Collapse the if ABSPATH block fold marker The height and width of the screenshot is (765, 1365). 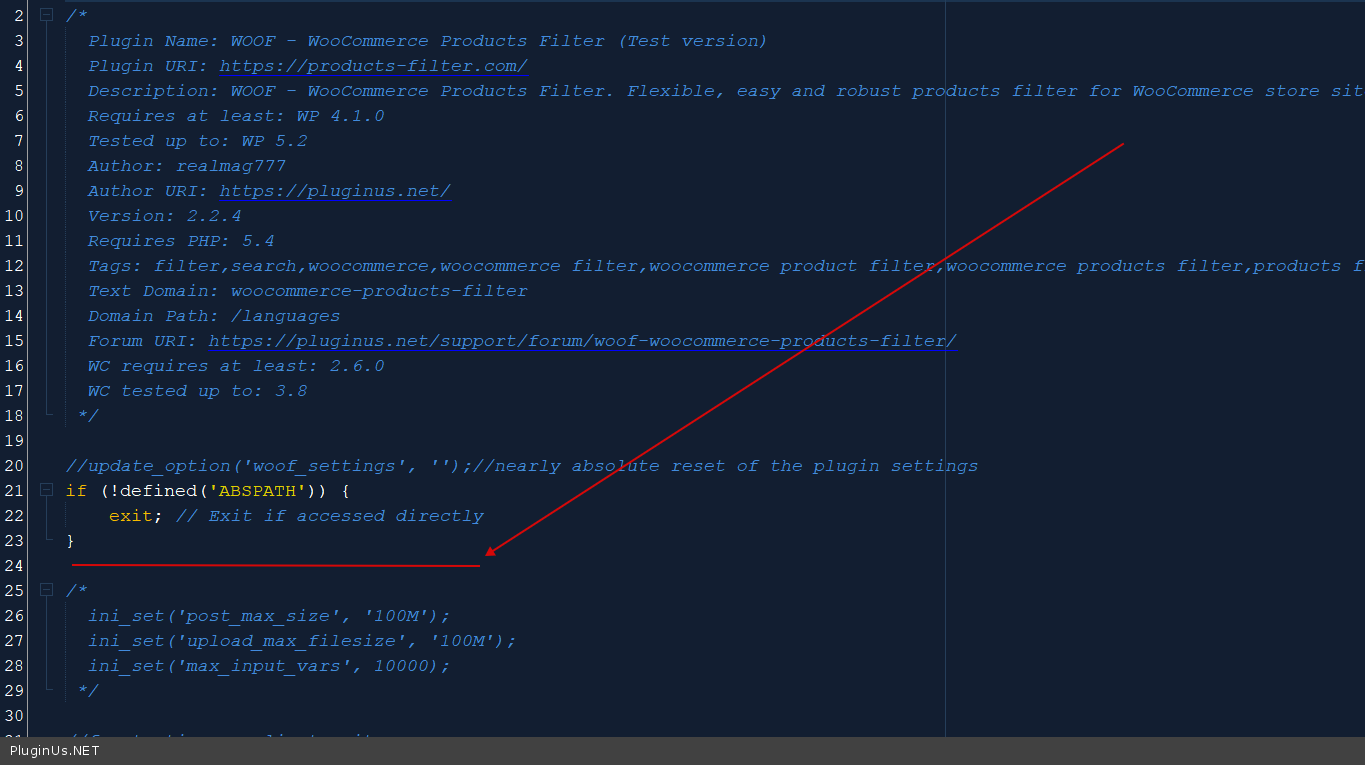[46, 491]
